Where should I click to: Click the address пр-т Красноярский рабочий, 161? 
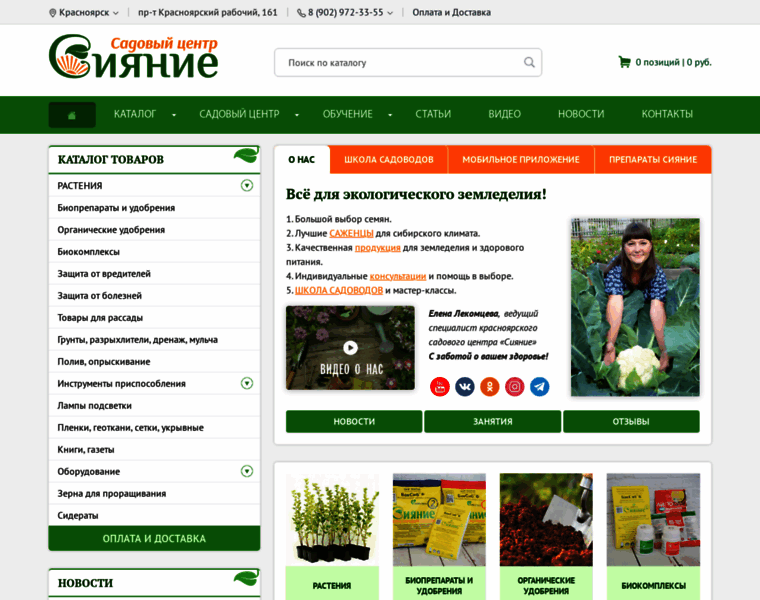pos(207,13)
